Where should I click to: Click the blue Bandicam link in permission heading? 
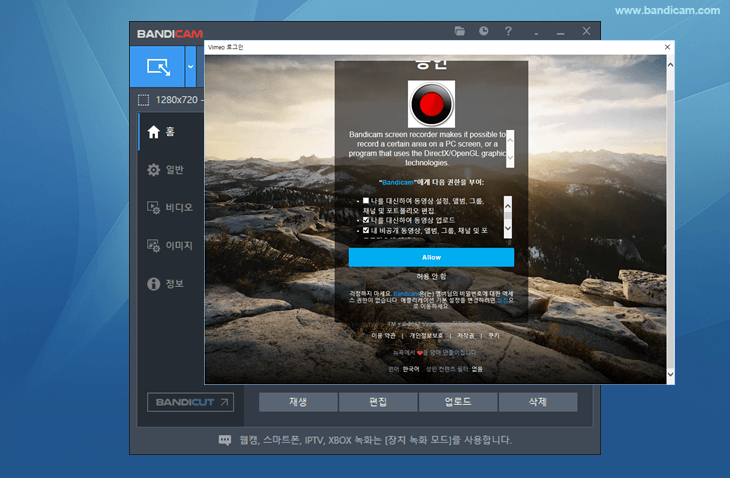click(x=398, y=182)
